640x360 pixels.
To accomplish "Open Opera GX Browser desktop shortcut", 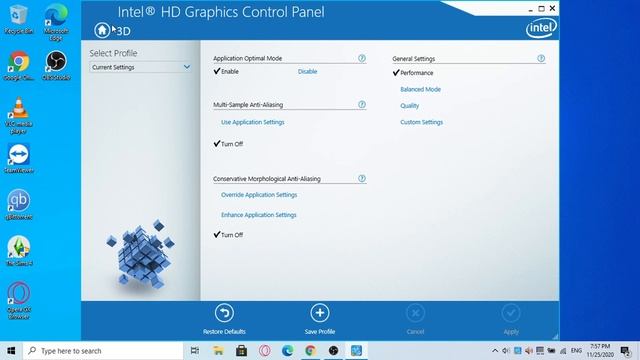I will (x=18, y=300).
